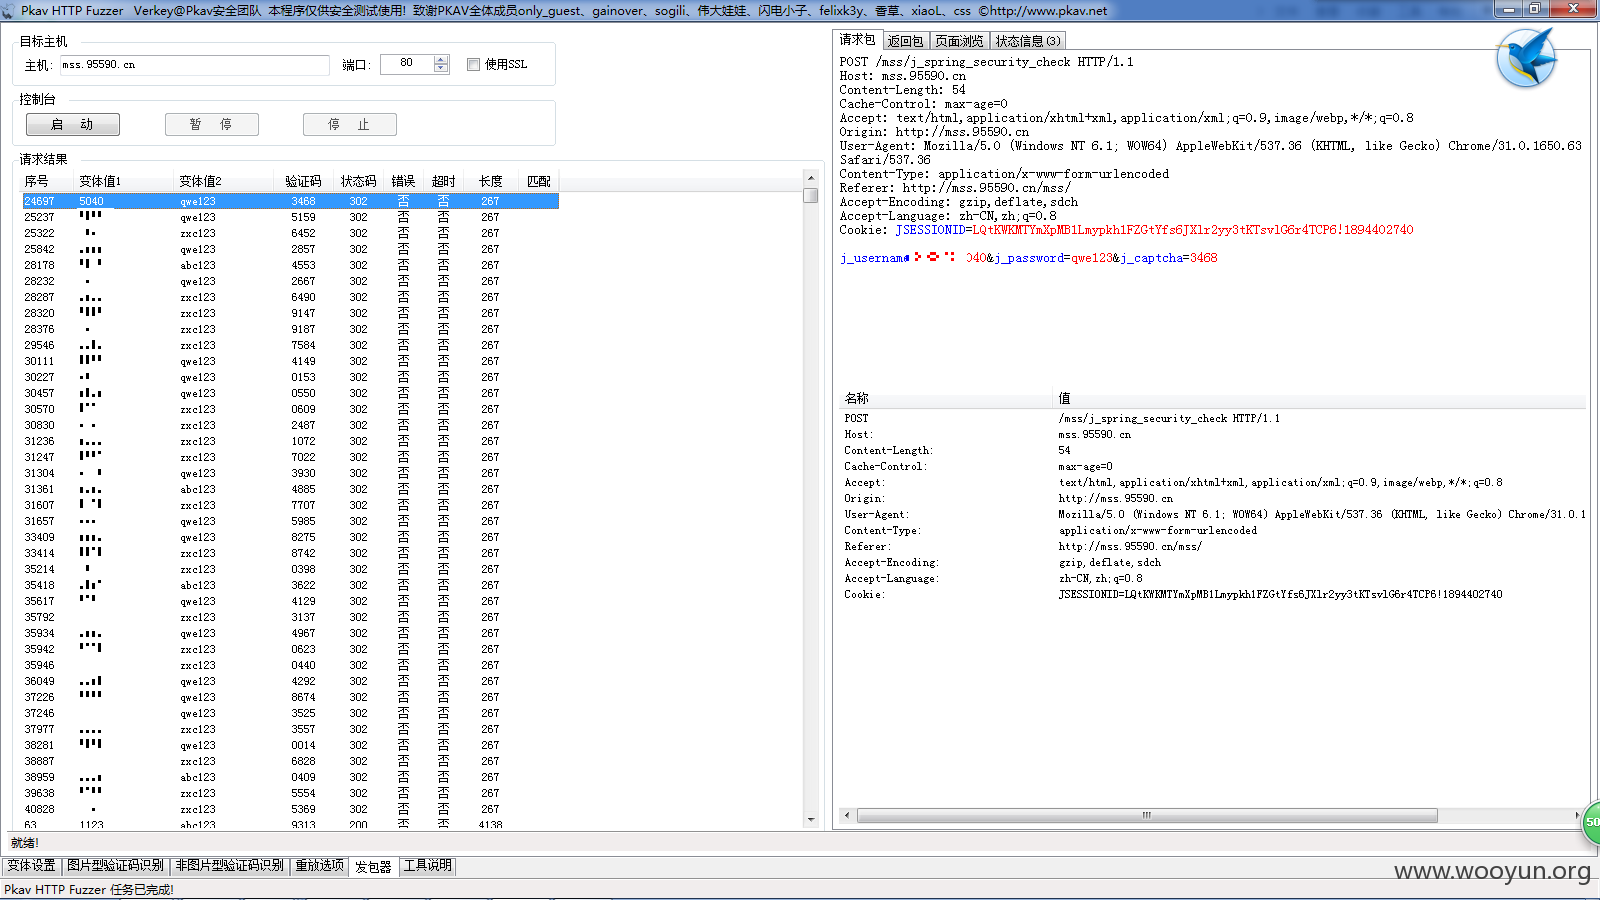The width and height of the screenshot is (1600, 900).
Task: Select result row with 序号 25237
Action: tap(290, 217)
